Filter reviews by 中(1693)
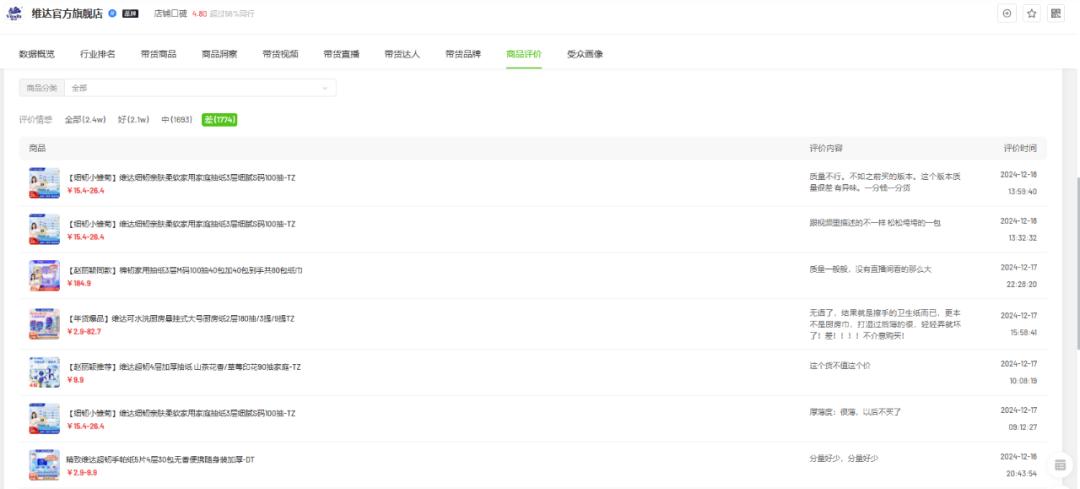1080x489 pixels. coord(177,120)
